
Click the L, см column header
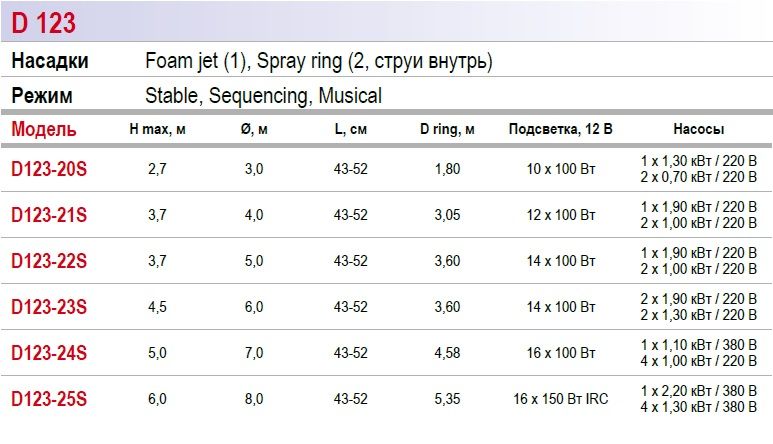point(351,130)
